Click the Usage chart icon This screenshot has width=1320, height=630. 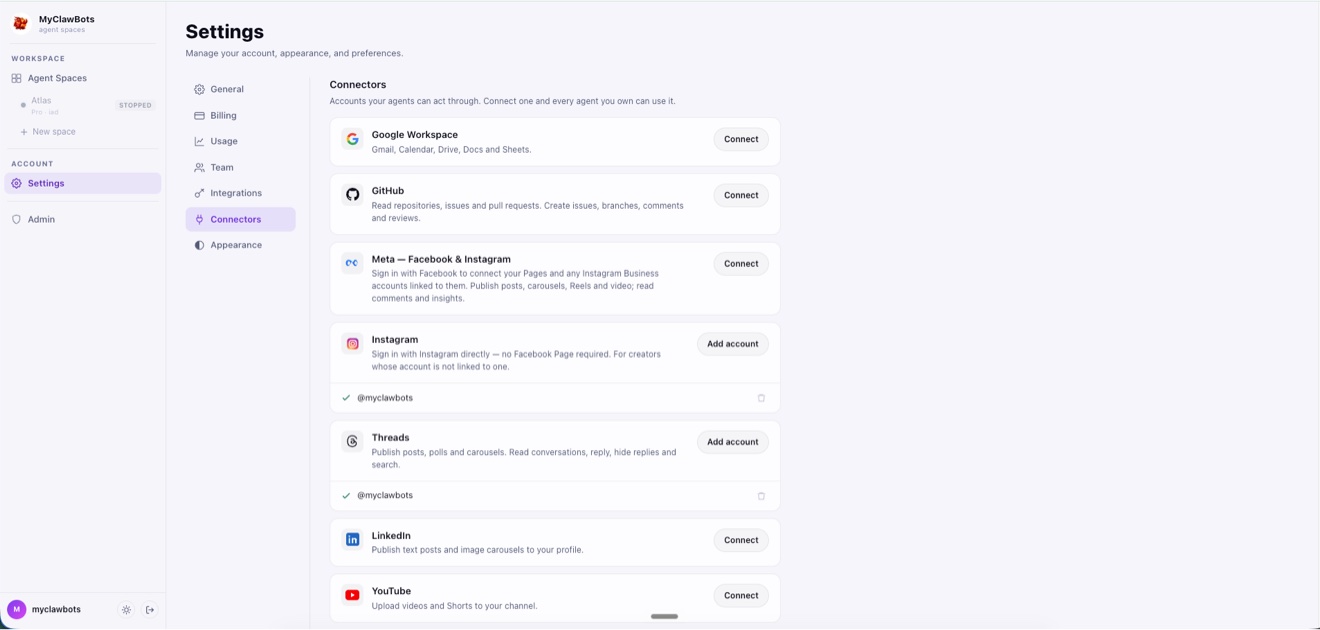[x=199, y=141]
